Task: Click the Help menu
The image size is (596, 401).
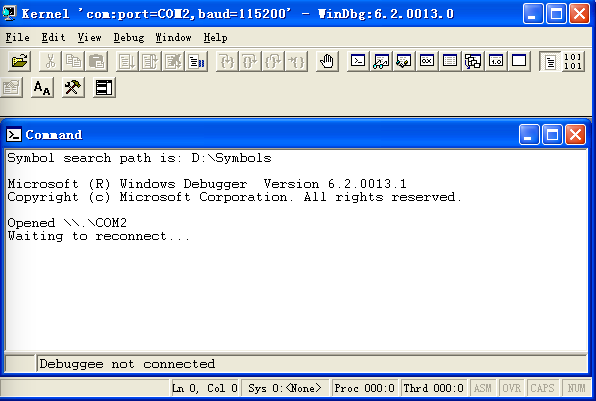Action: pos(215,37)
